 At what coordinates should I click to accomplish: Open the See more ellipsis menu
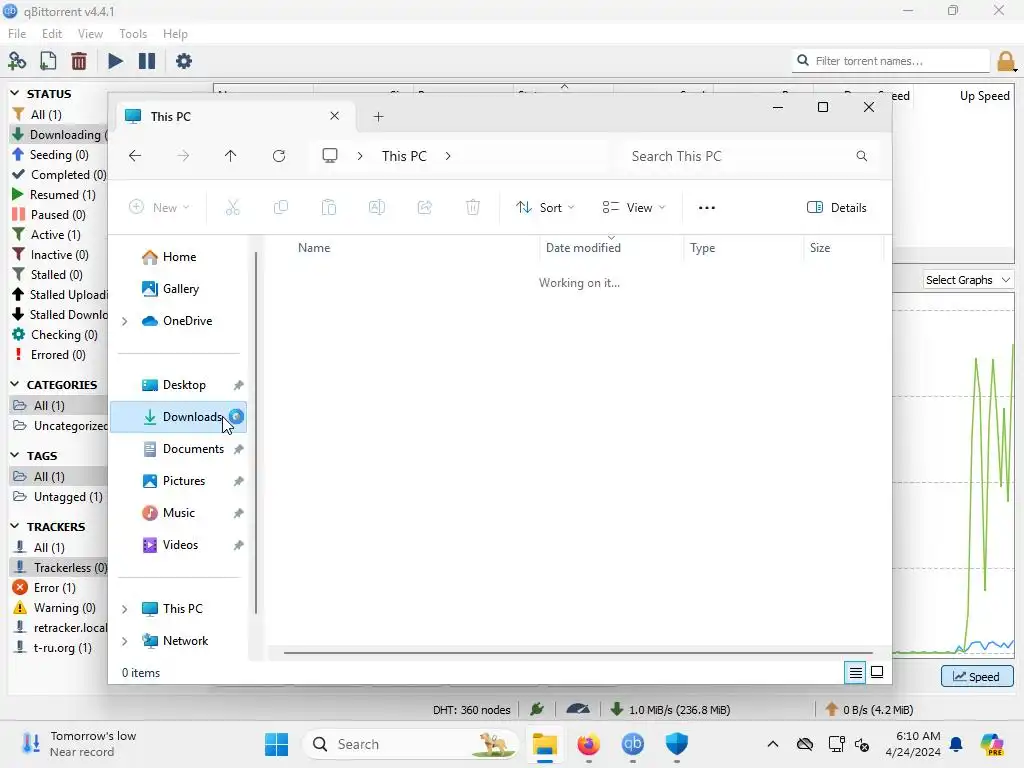click(x=707, y=208)
